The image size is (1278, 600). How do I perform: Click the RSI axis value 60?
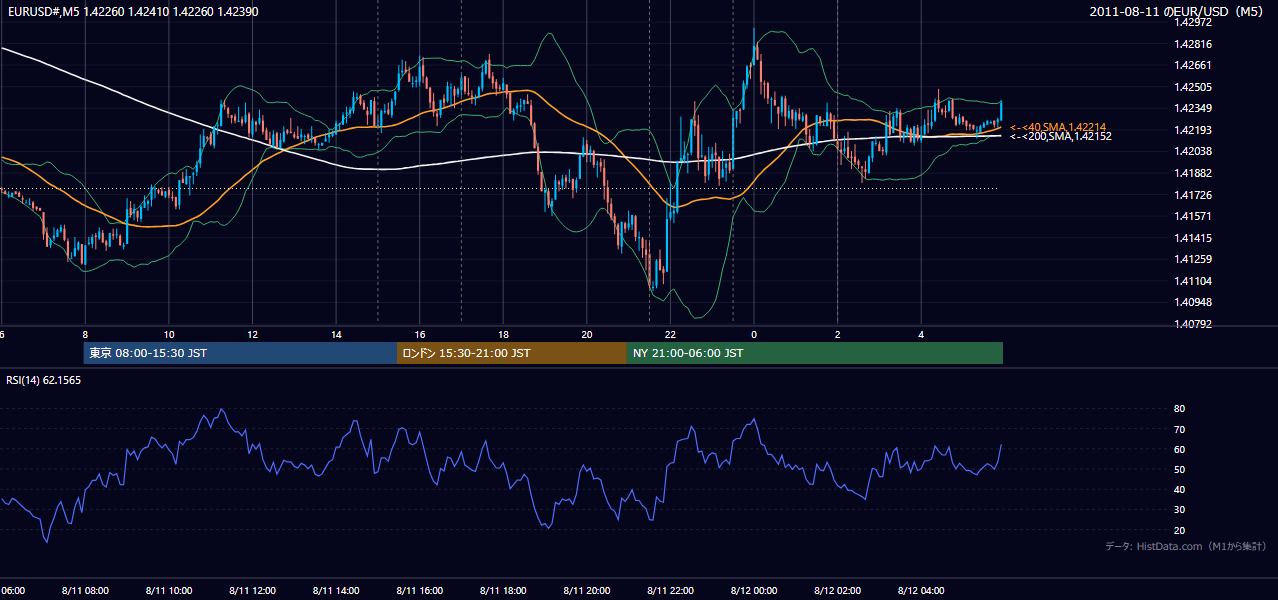1179,449
